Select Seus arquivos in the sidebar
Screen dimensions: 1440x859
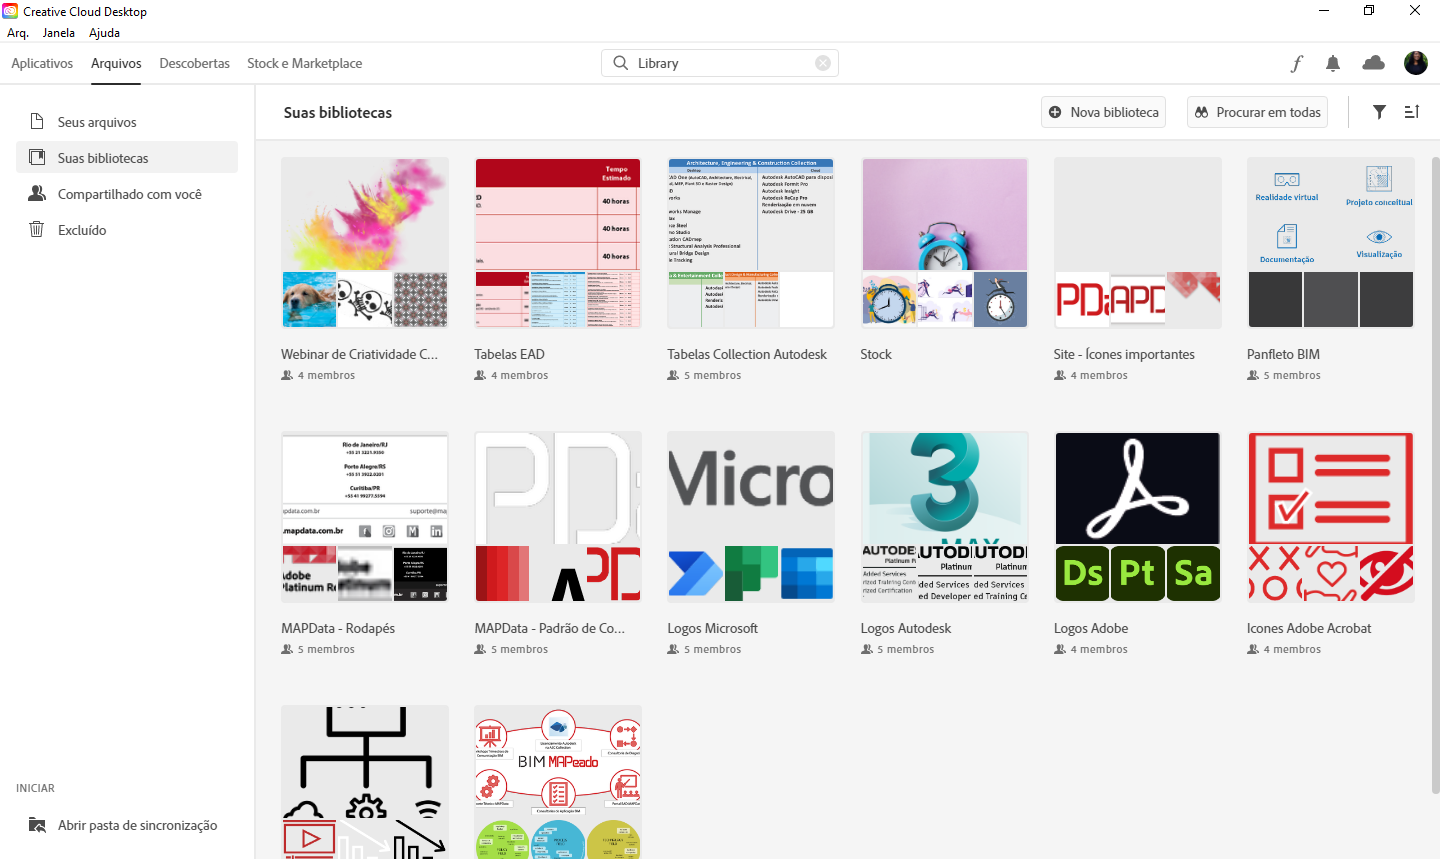point(97,122)
